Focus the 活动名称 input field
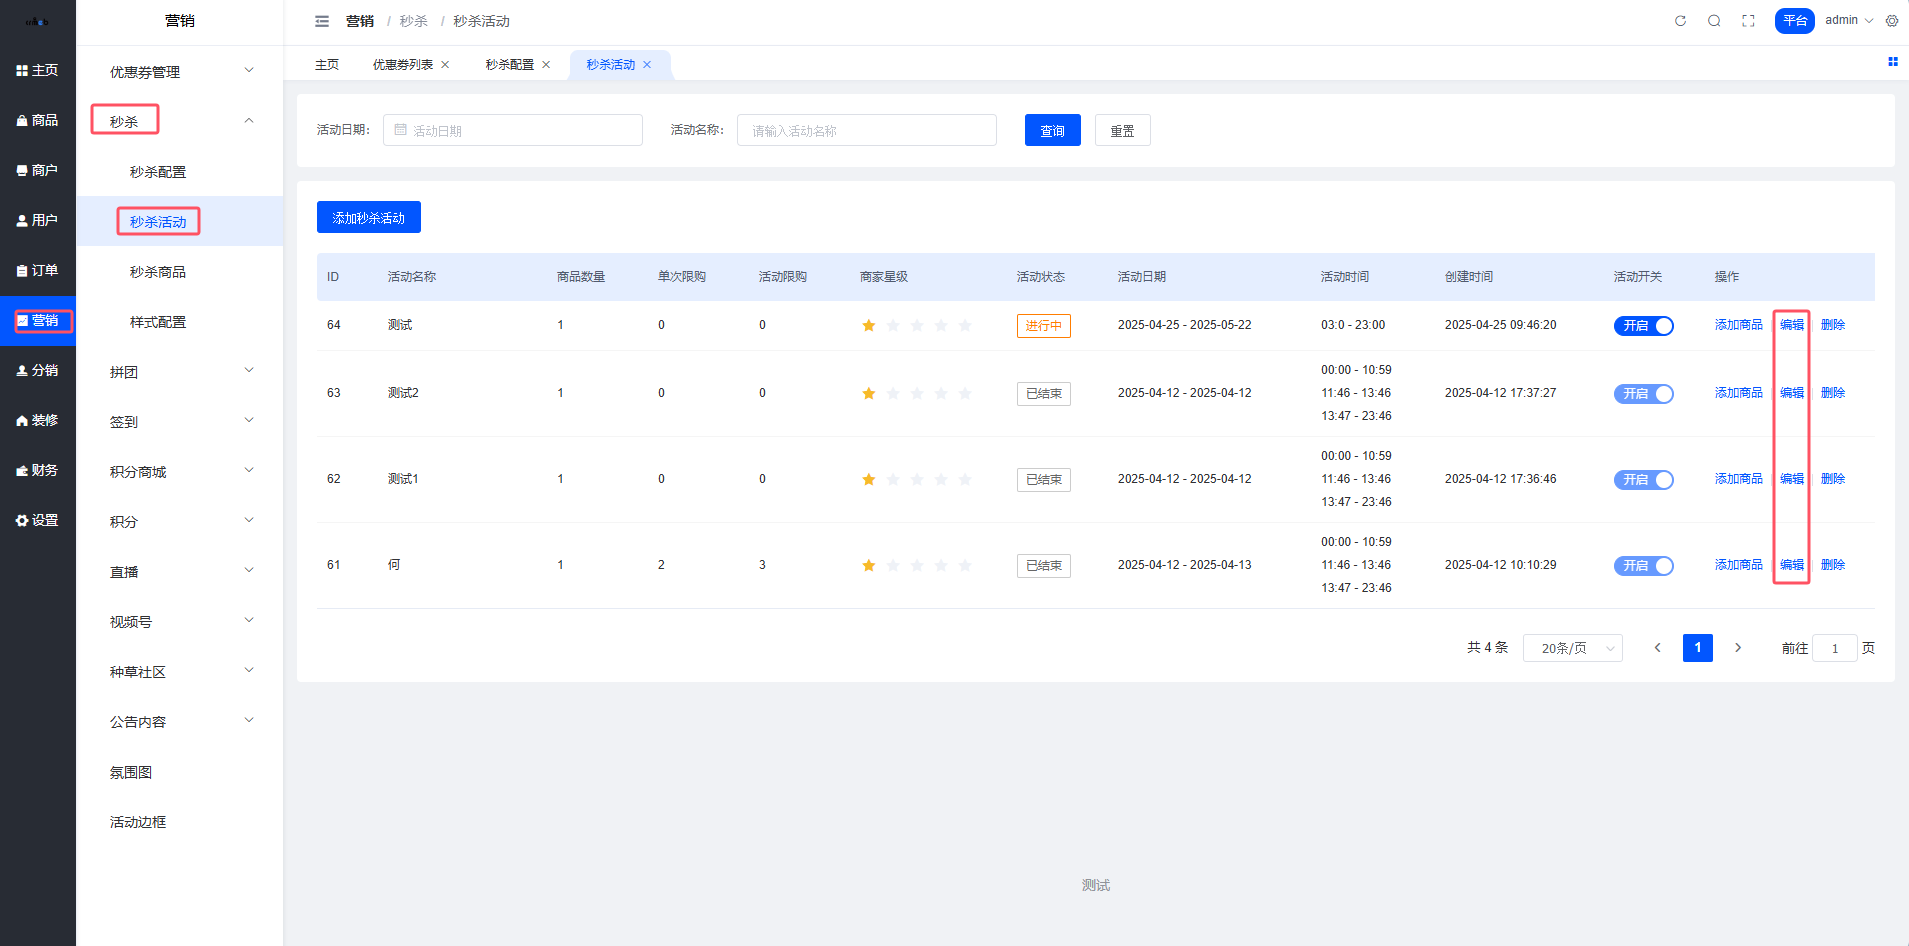The height and width of the screenshot is (946, 1909). click(866, 131)
